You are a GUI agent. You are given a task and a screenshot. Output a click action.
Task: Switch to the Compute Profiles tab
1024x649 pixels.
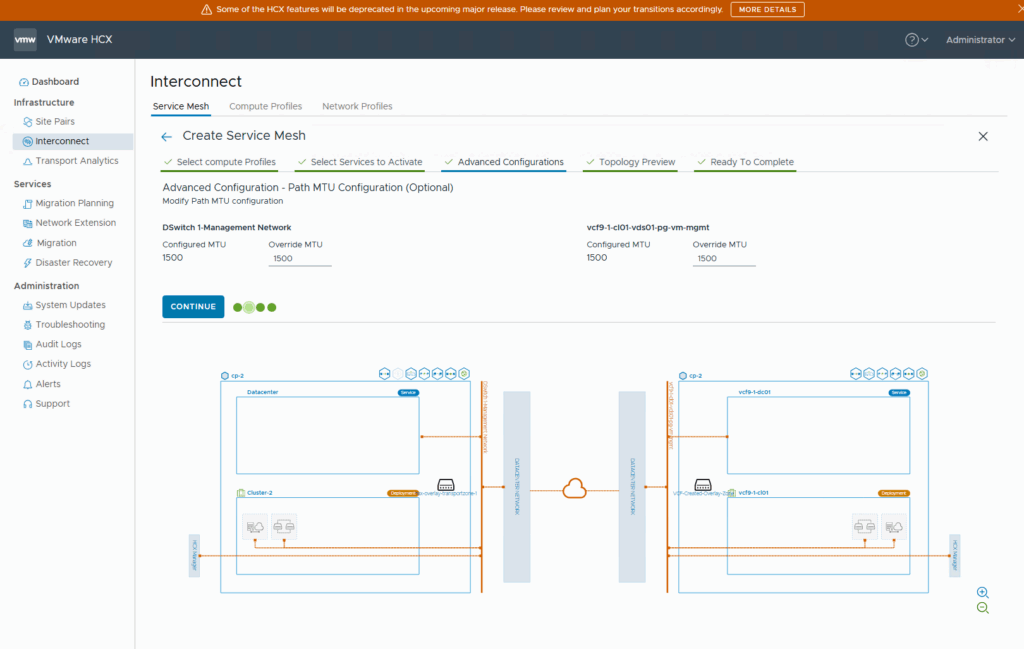(265, 106)
